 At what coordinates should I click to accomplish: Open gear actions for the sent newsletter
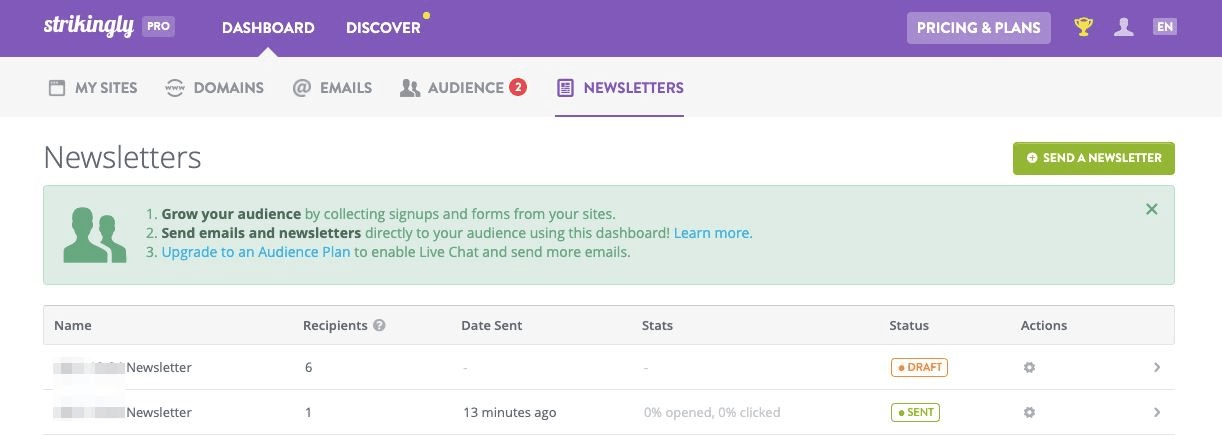(1029, 413)
